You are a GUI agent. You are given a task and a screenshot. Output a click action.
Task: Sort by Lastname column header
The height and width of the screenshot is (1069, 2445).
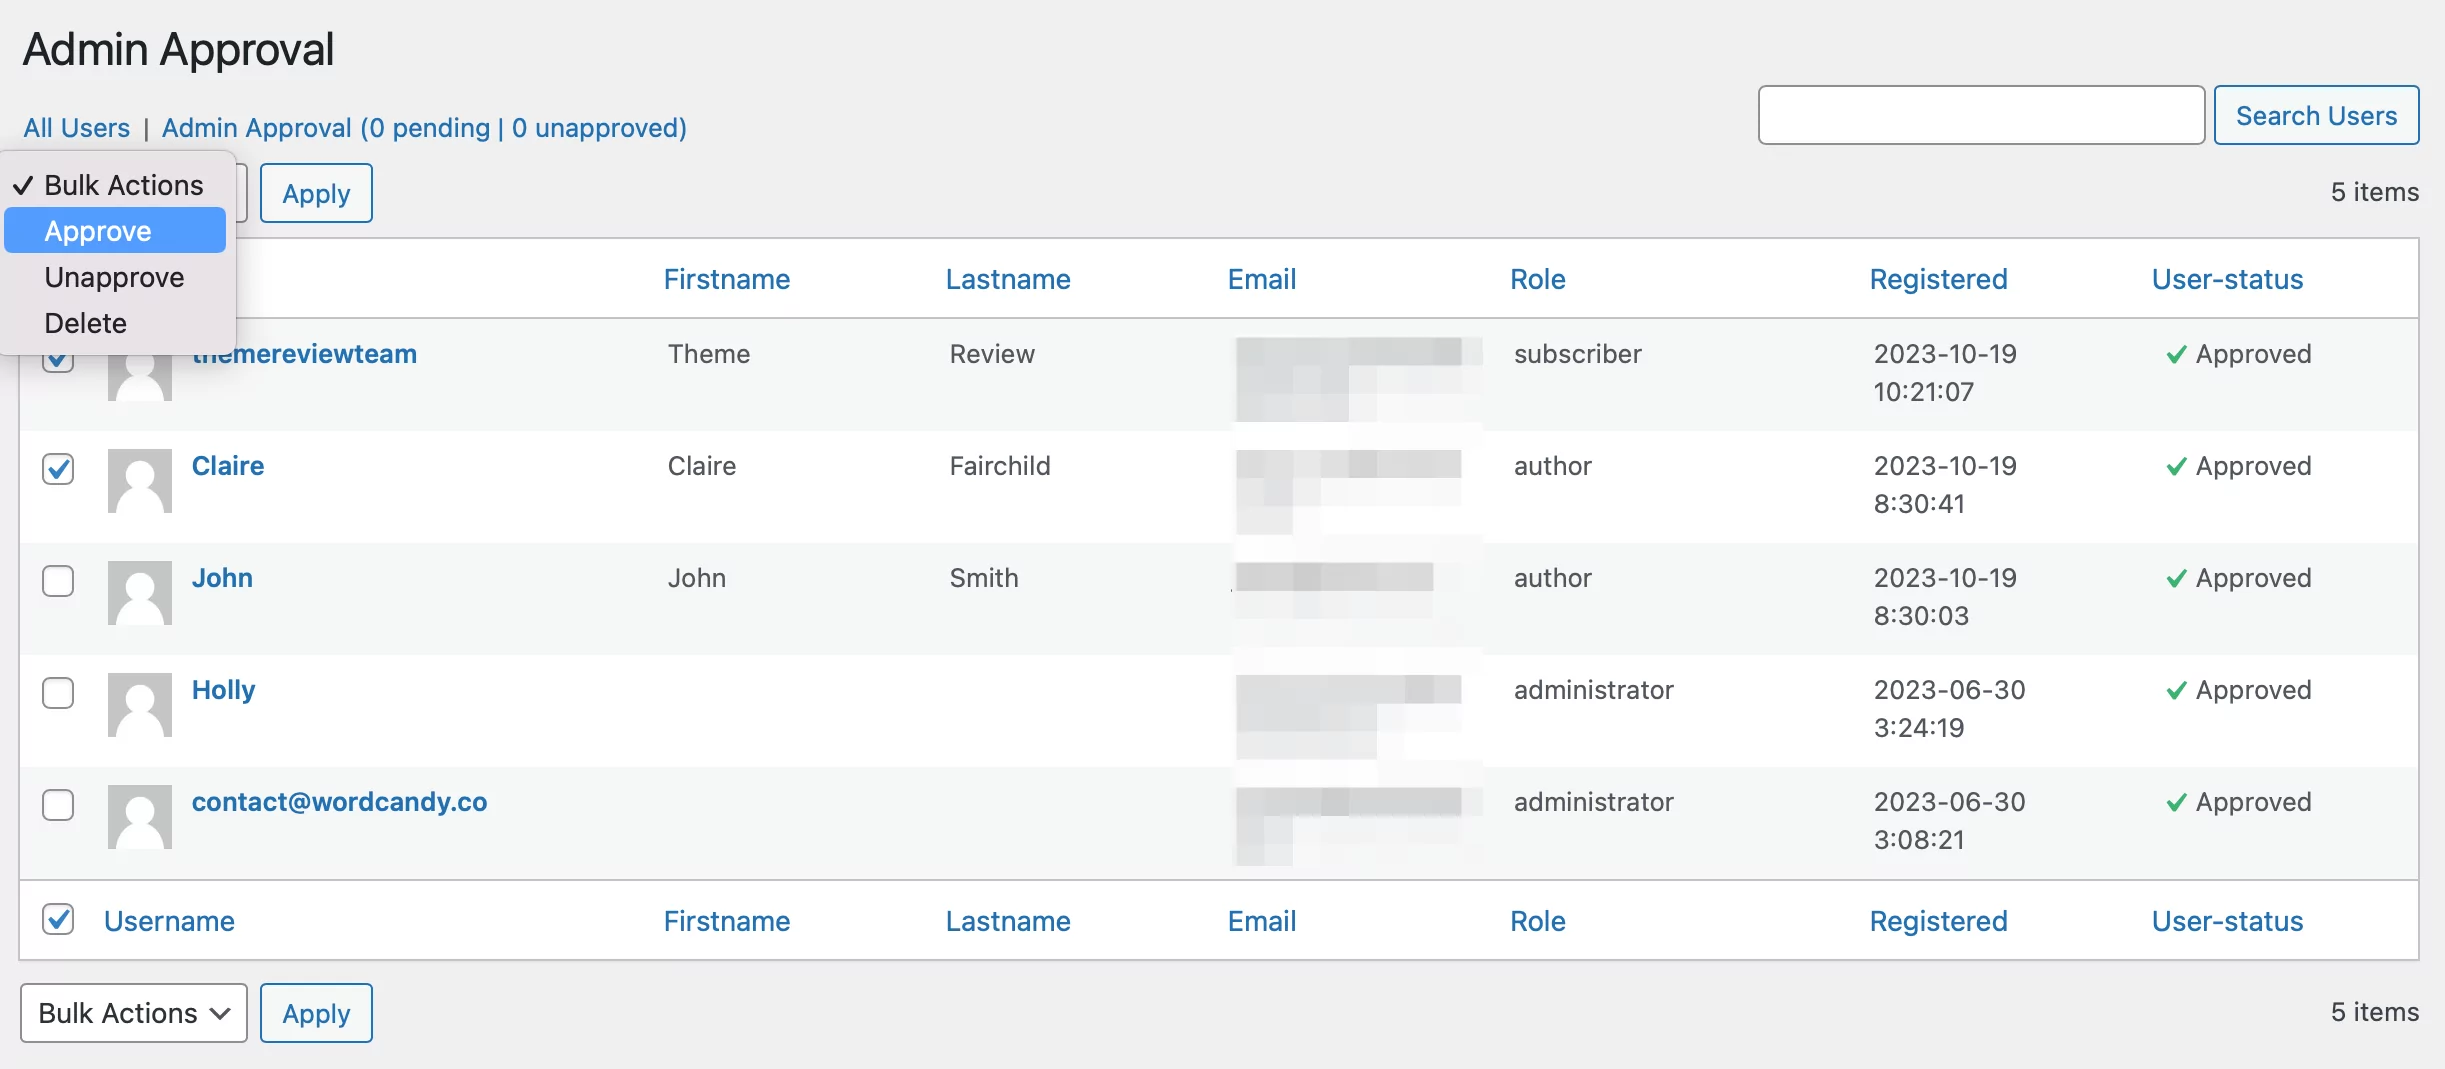(1008, 279)
